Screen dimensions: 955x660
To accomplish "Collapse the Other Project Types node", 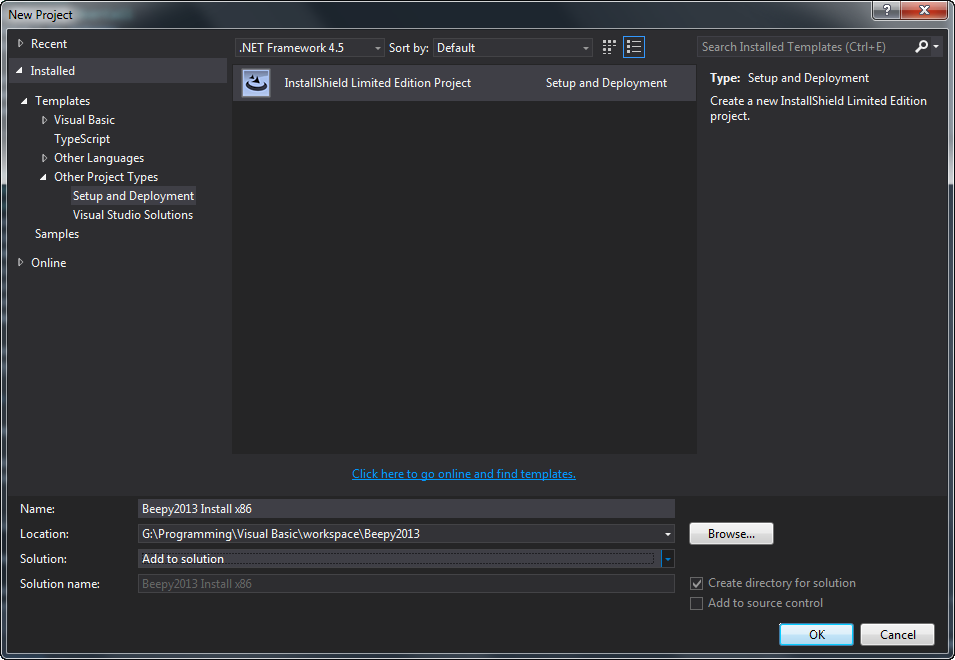I will click(43, 177).
